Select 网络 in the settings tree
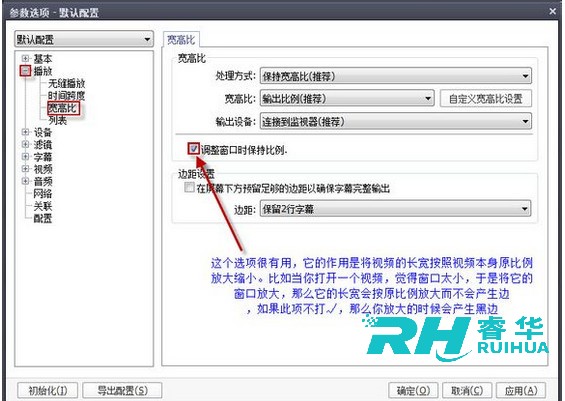This screenshot has width=565, height=401. coord(43,193)
